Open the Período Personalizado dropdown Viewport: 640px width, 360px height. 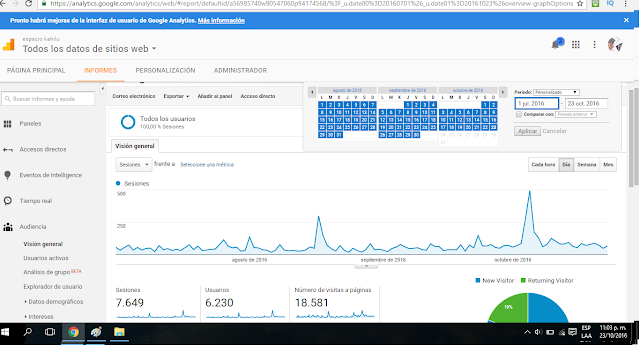[x=556, y=92]
